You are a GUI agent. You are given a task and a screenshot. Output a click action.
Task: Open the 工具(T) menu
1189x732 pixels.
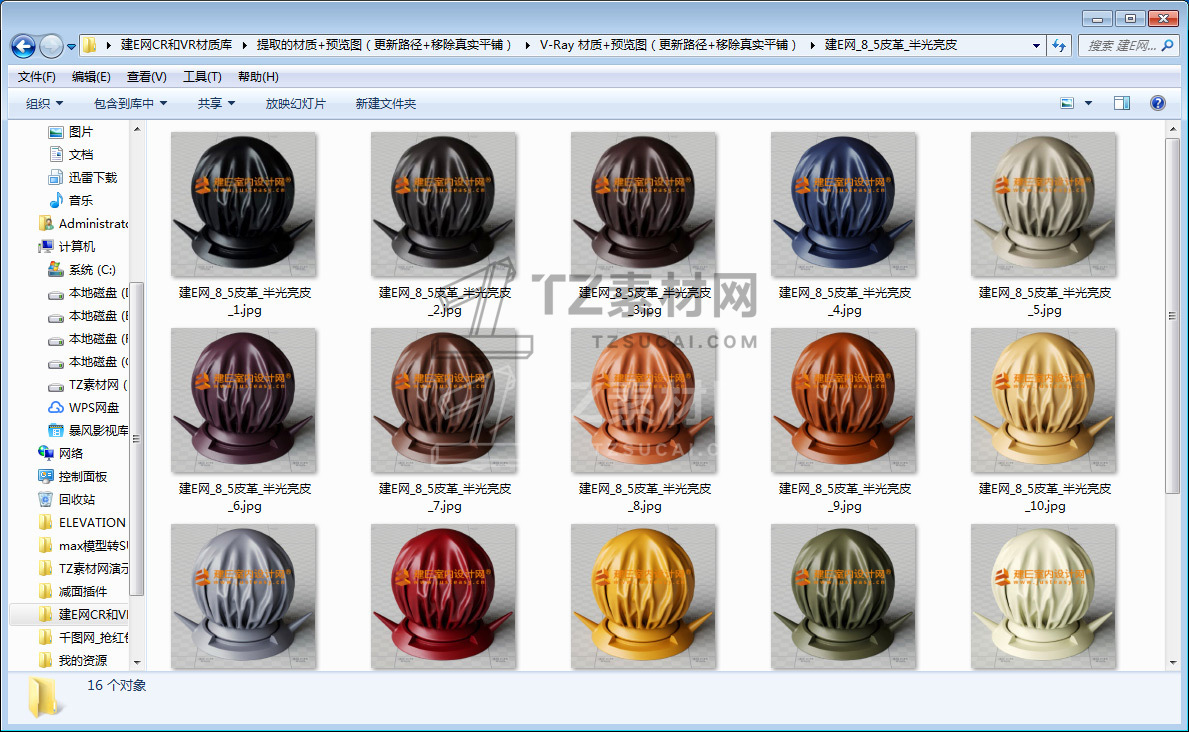tap(202, 77)
